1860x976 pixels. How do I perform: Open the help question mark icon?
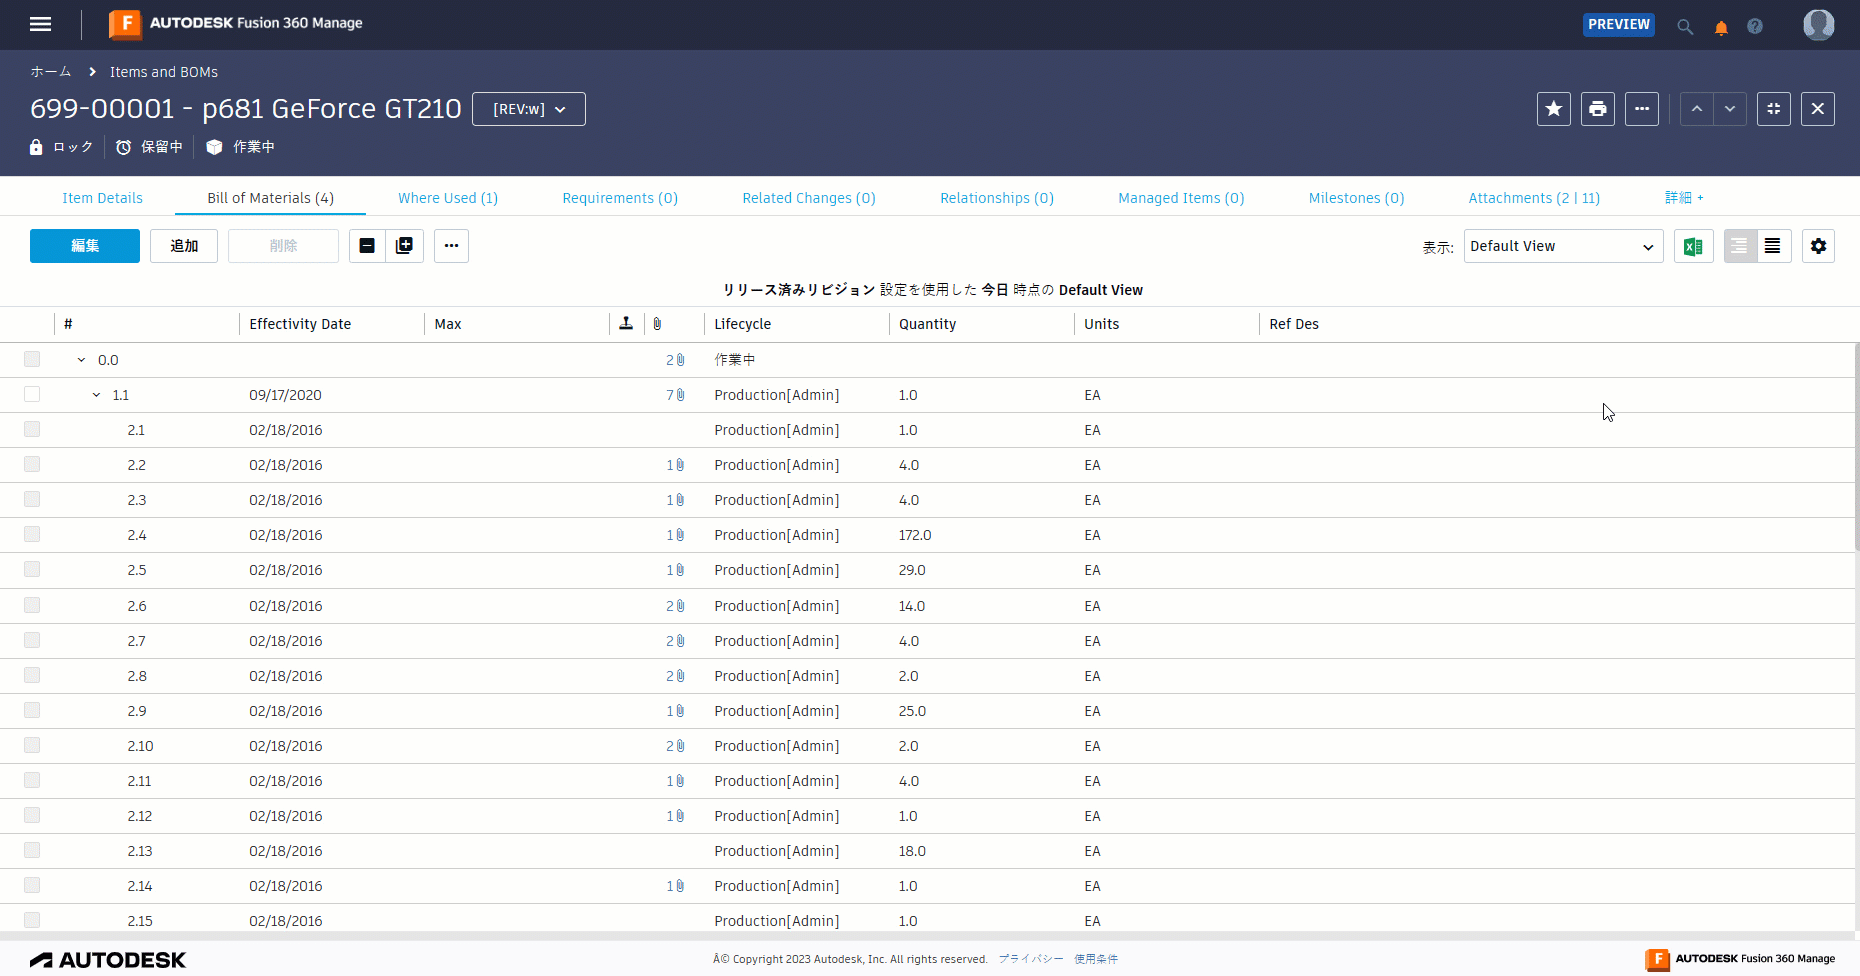[x=1755, y=26]
